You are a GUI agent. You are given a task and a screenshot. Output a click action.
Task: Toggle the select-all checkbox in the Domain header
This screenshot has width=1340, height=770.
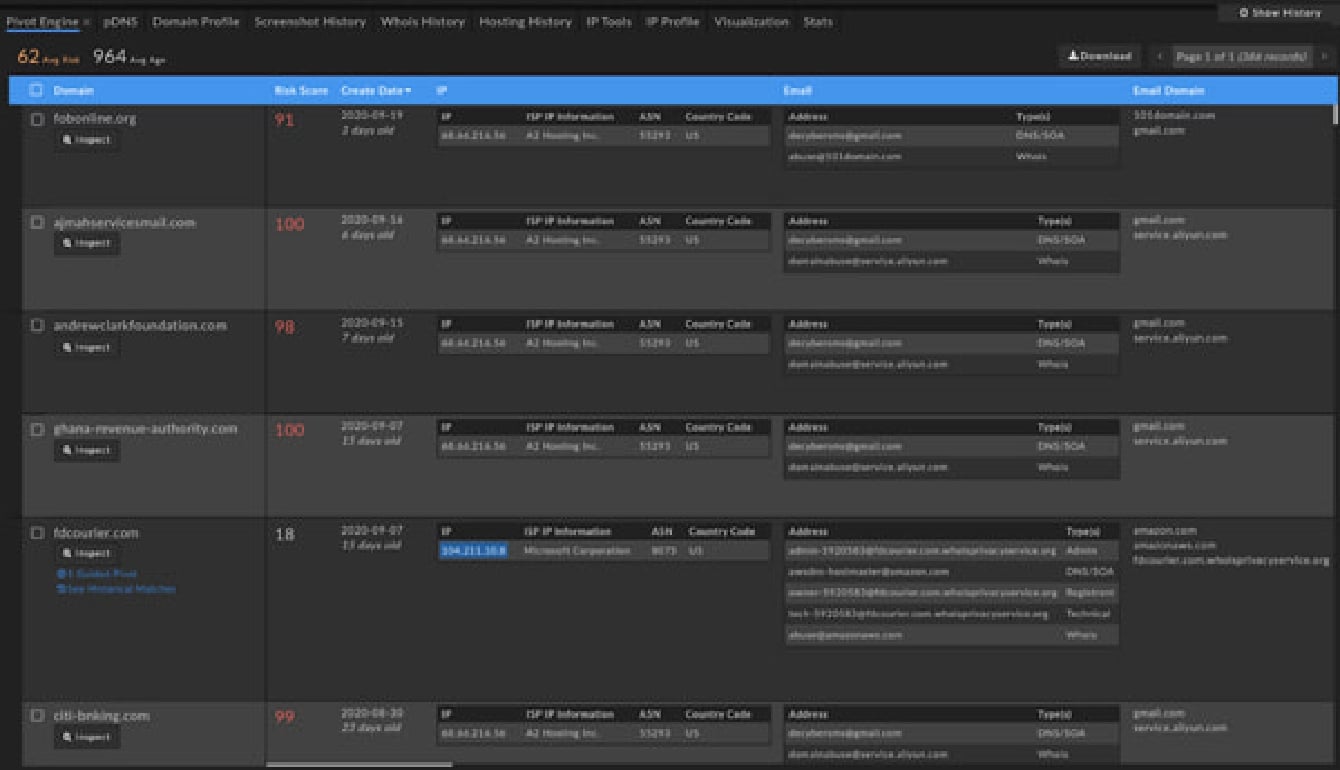pyautogui.click(x=36, y=90)
